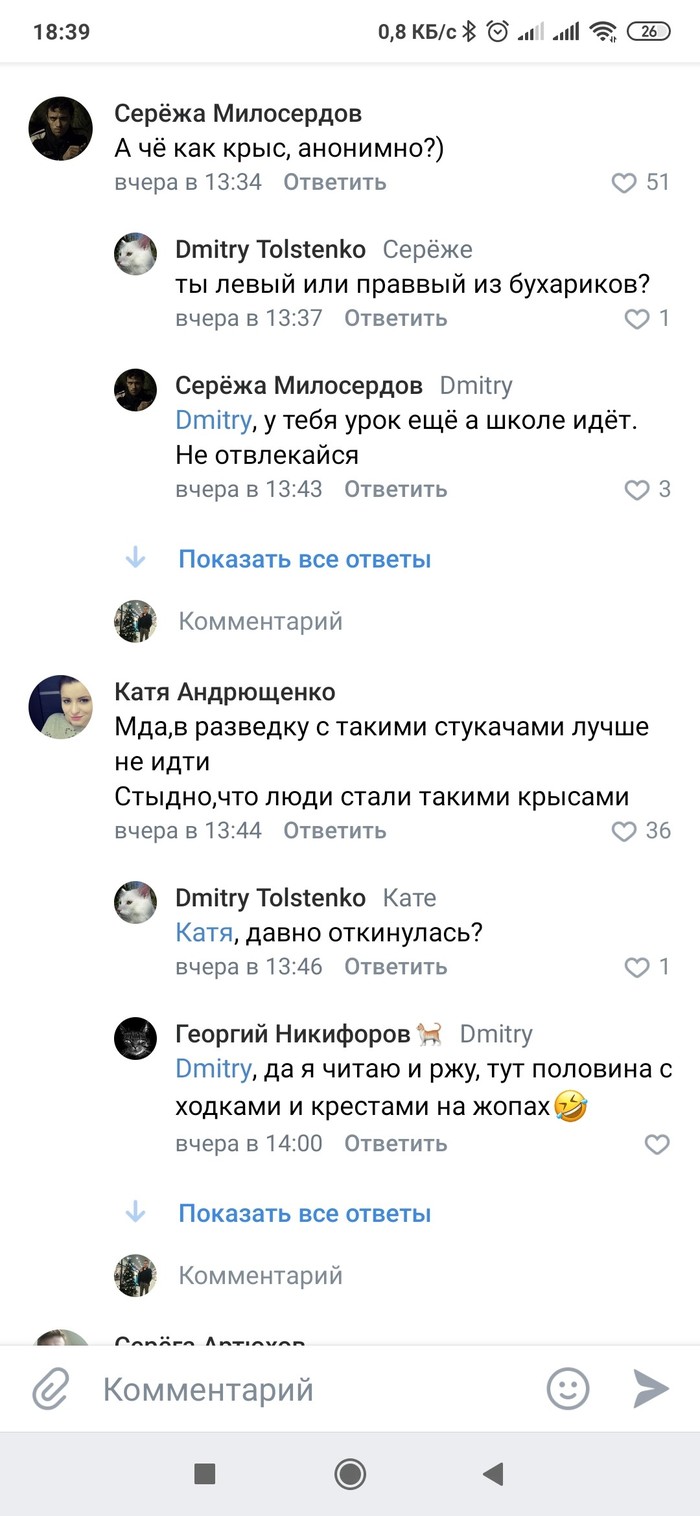Like Катя Андрющенко's comment with 36 likes
The height and width of the screenshot is (1516, 700).
click(x=624, y=831)
